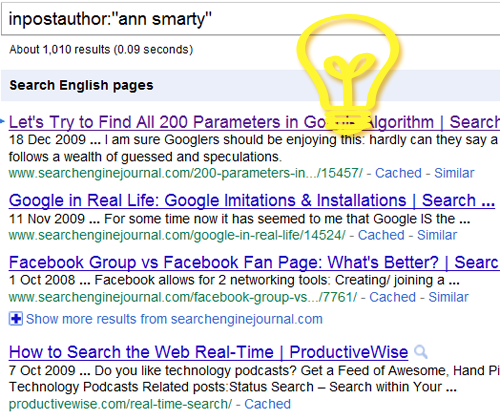Open Cached link for productivewise.com result
Image resolution: width=500 pixels, height=420 pixels.
[x=267, y=404]
